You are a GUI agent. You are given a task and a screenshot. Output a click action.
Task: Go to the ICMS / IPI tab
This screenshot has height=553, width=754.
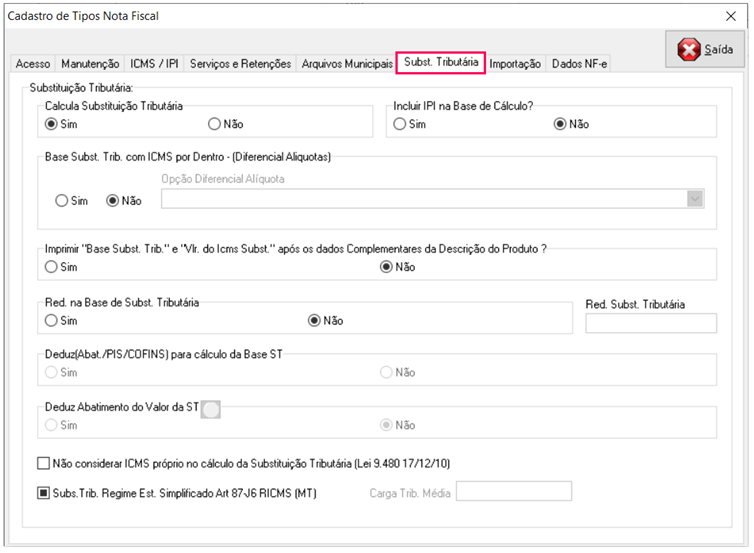coord(155,64)
